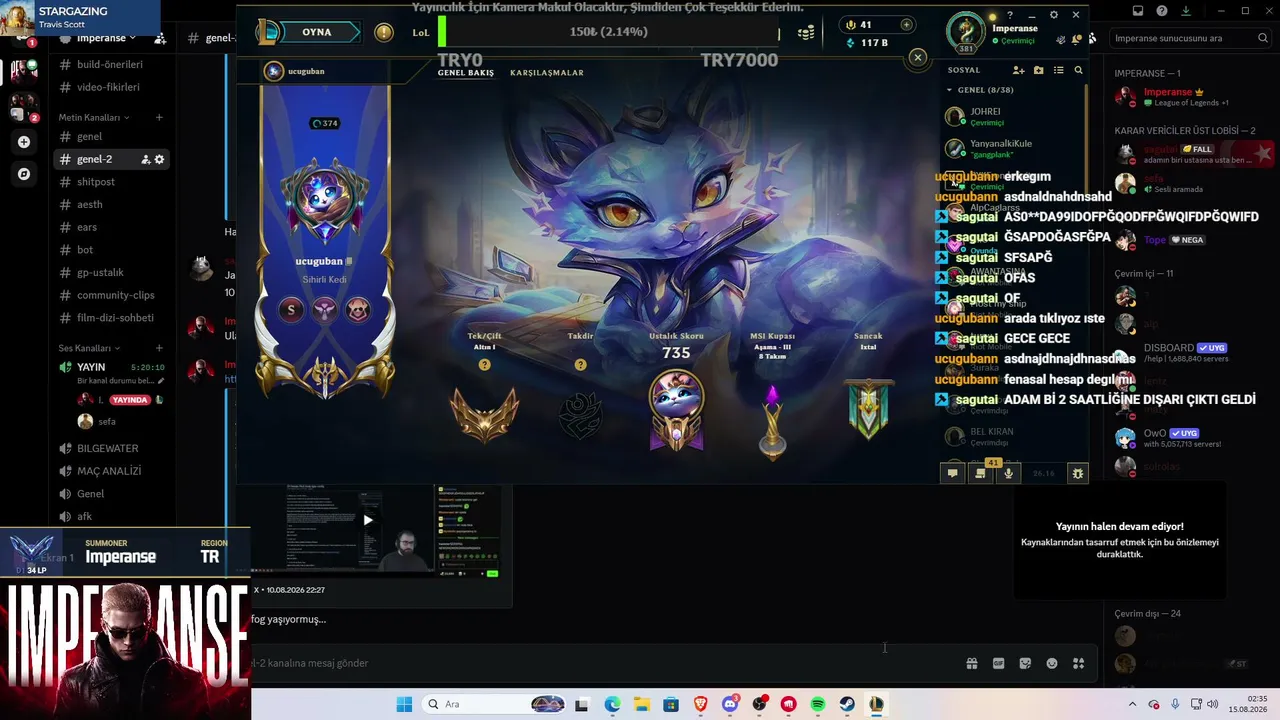Open the League chat bubble icon
This screenshot has height=720, width=1280.
[x=952, y=473]
